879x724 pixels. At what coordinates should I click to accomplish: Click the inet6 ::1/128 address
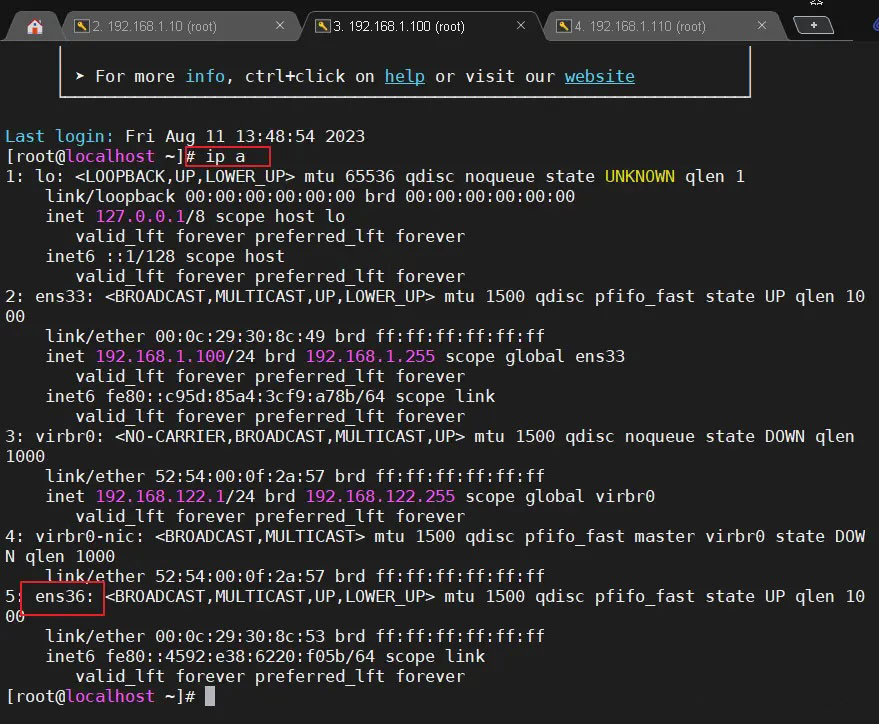tap(140, 256)
